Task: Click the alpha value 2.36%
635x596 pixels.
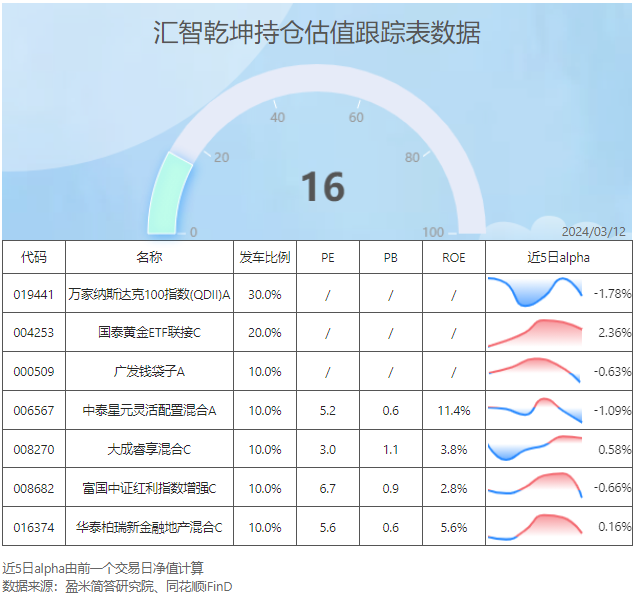Action: pos(615,332)
